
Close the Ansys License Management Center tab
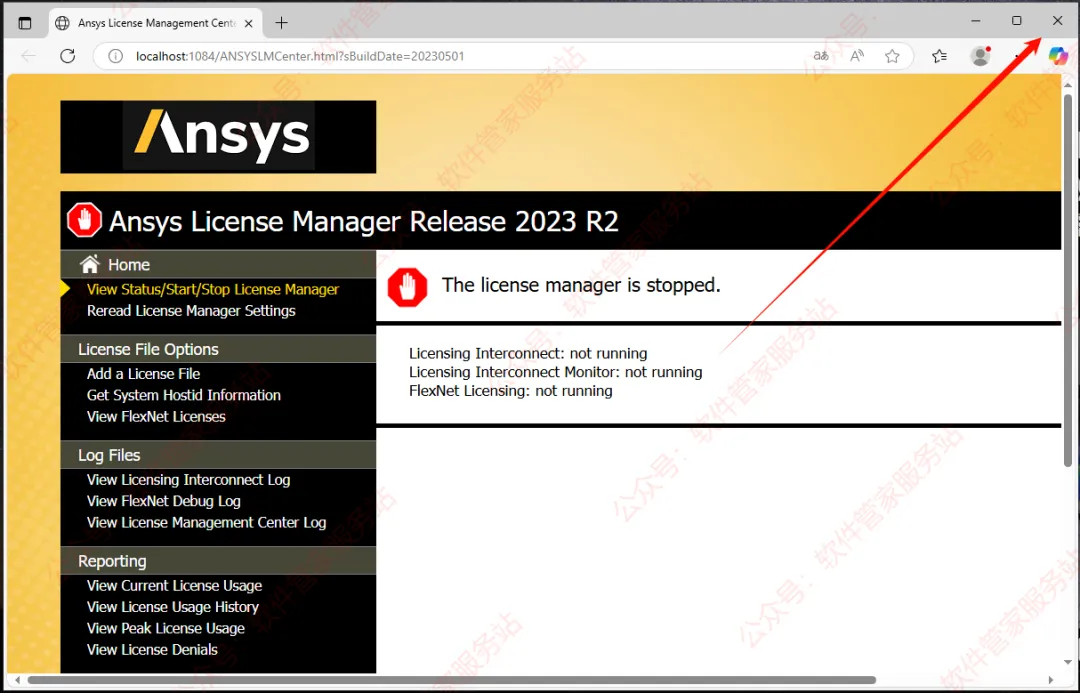pyautogui.click(x=249, y=23)
